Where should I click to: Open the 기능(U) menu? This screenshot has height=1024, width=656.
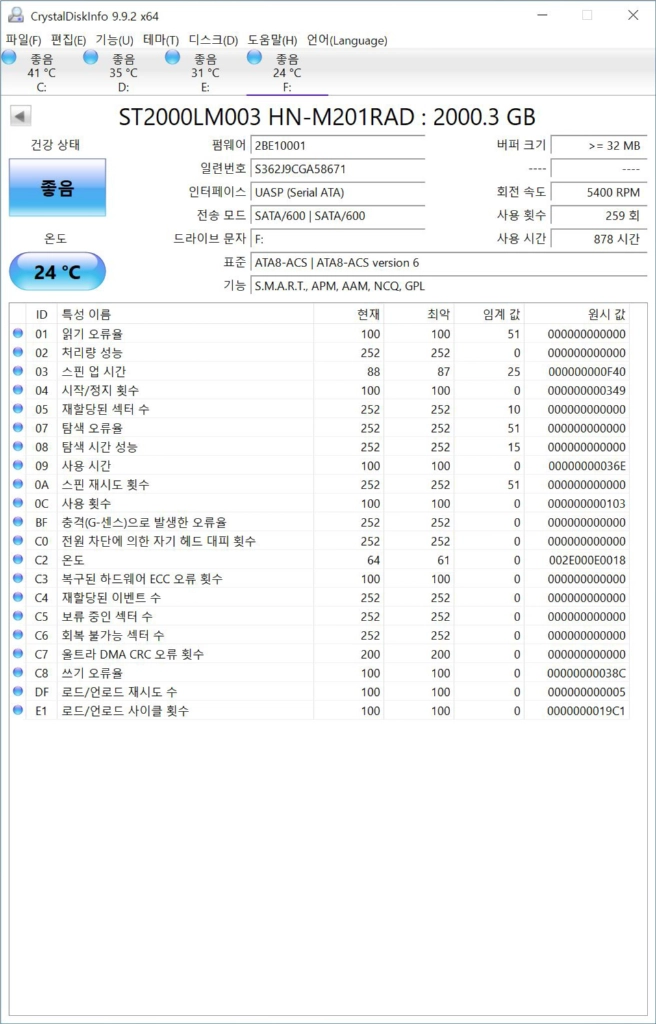[x=114, y=40]
